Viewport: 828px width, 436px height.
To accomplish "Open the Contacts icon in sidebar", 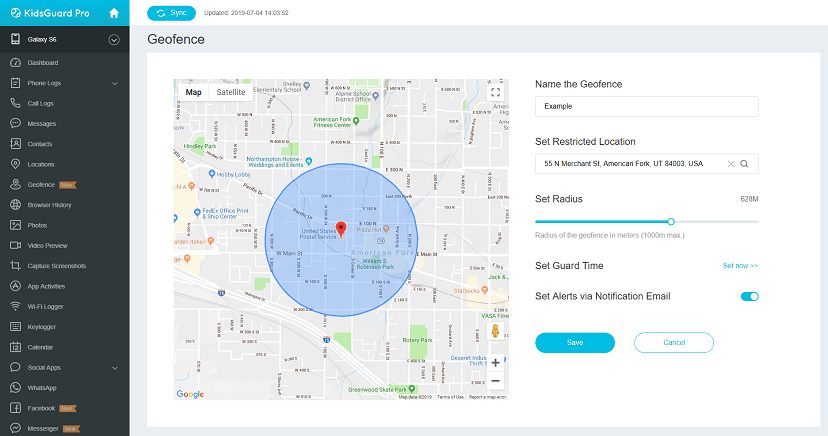I will point(15,144).
